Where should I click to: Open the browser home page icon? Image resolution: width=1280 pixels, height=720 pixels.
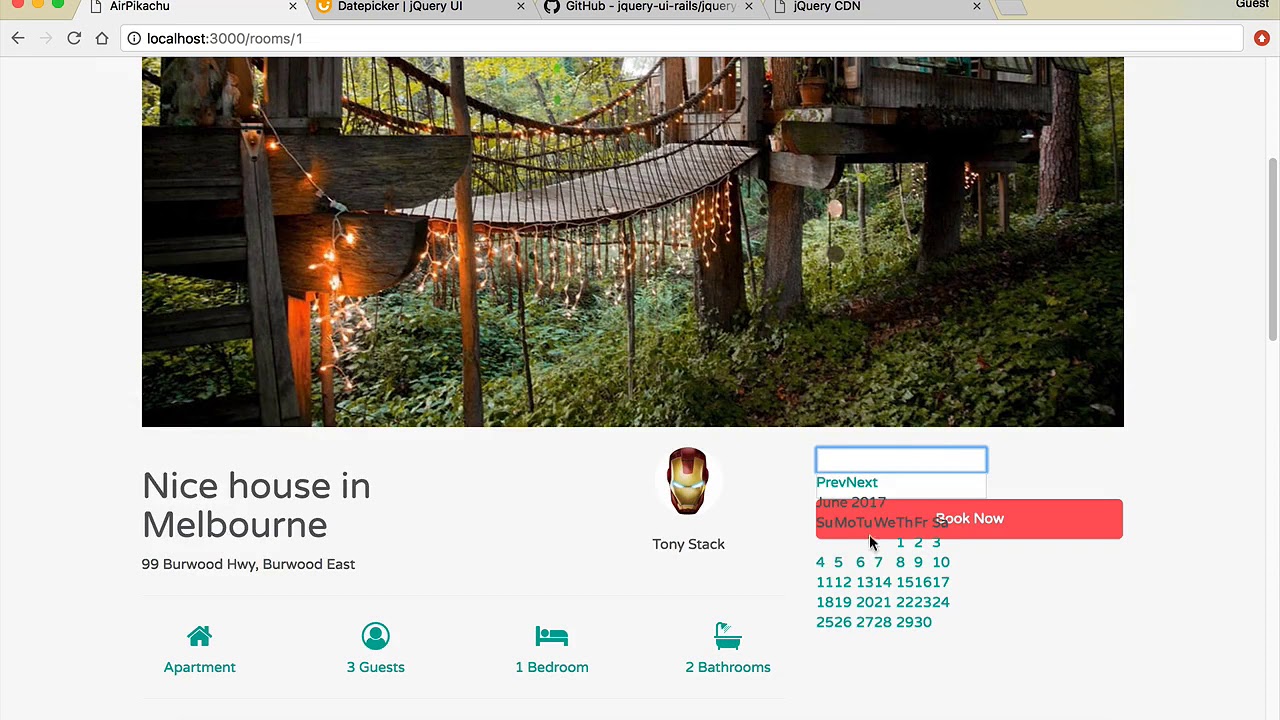[102, 38]
